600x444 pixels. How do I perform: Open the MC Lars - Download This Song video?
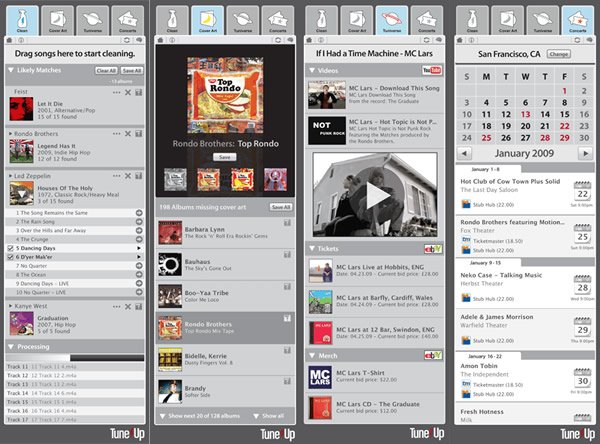pos(374,95)
